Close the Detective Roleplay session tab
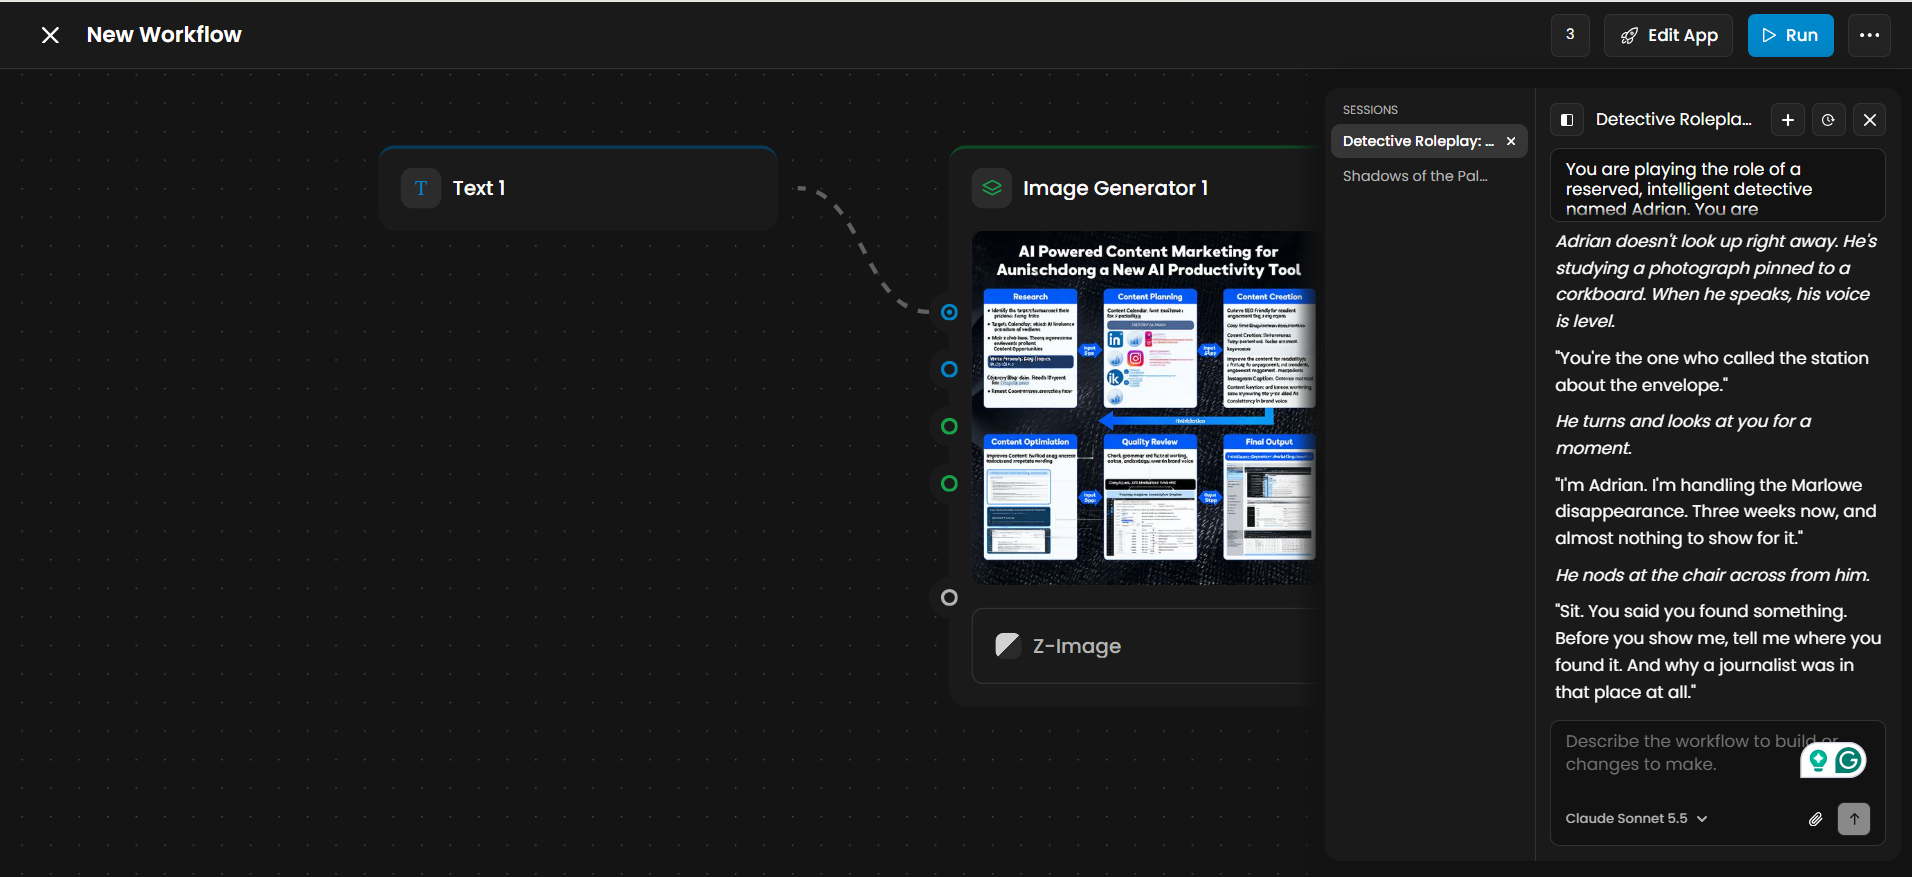1912x877 pixels. pyautogui.click(x=1511, y=141)
